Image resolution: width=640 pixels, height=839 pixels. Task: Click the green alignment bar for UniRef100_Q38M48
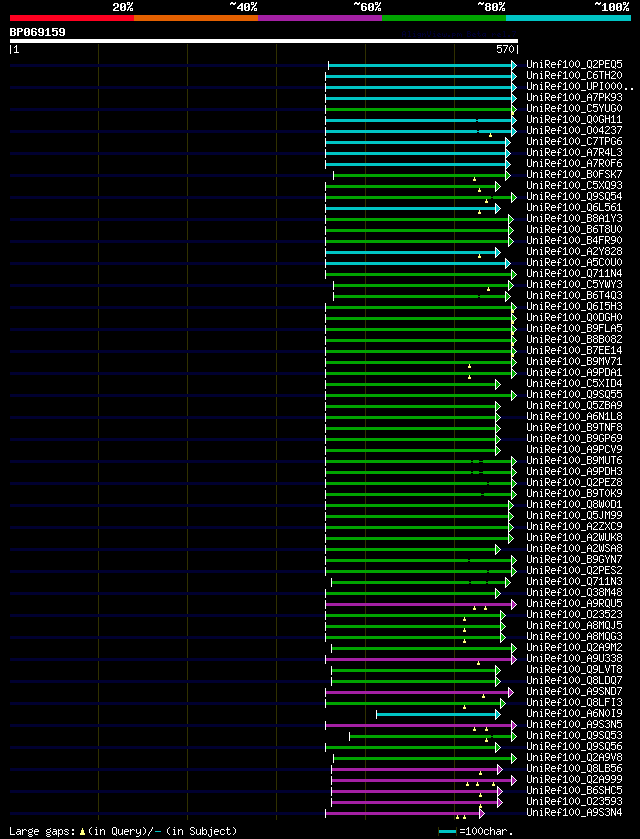pos(413,593)
